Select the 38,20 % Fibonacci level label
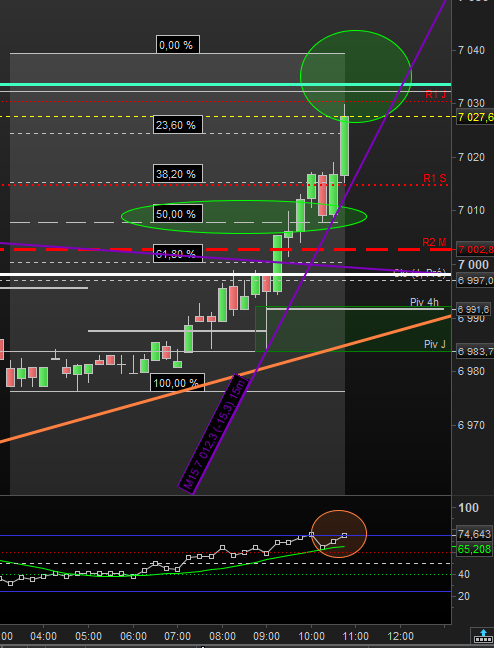The image size is (494, 648). tap(178, 174)
